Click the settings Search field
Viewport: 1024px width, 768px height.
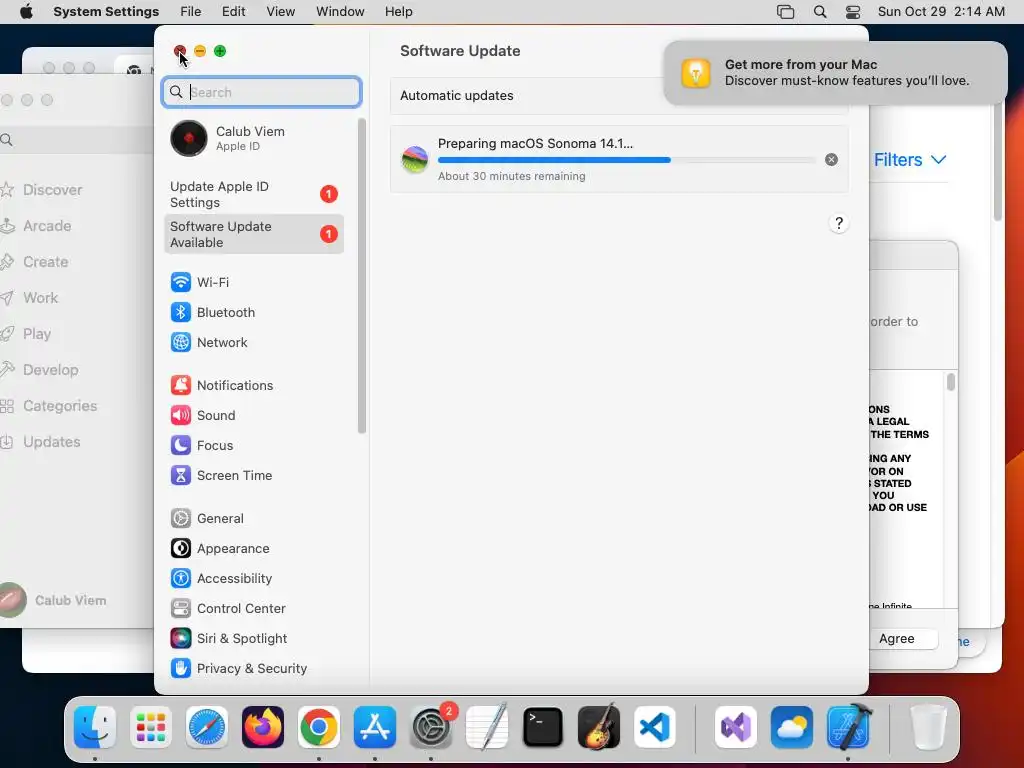[261, 92]
